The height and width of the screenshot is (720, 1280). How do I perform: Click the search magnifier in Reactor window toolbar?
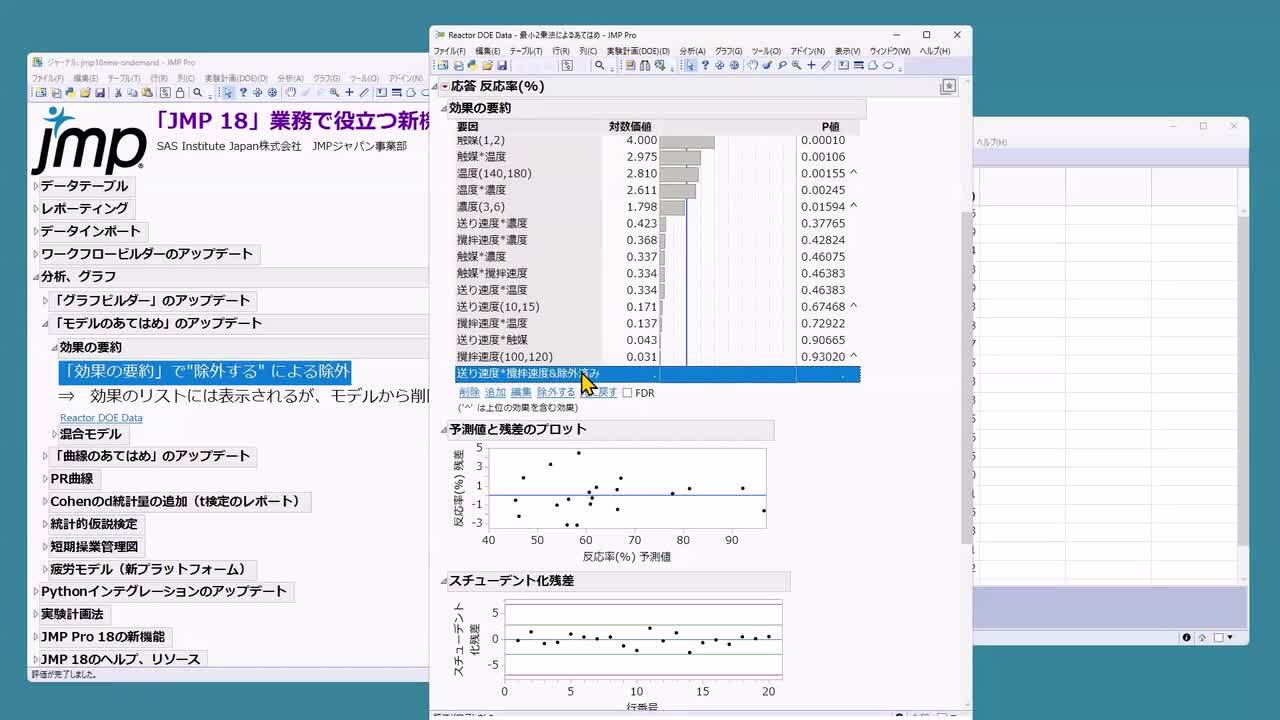599,66
